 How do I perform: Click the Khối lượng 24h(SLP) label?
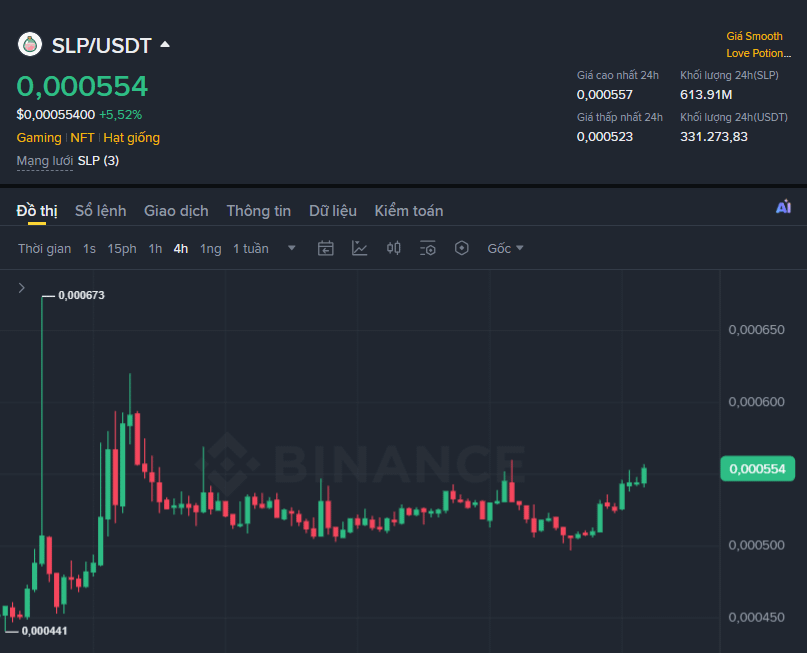(x=729, y=76)
